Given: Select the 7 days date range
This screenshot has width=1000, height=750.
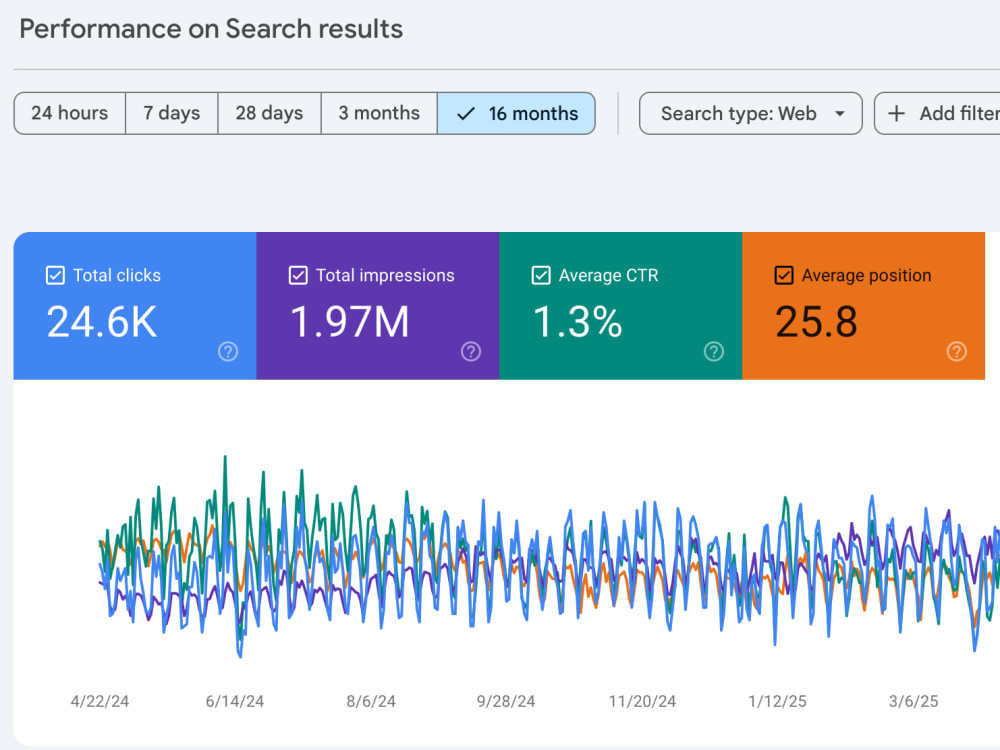Looking at the screenshot, I should point(172,114).
